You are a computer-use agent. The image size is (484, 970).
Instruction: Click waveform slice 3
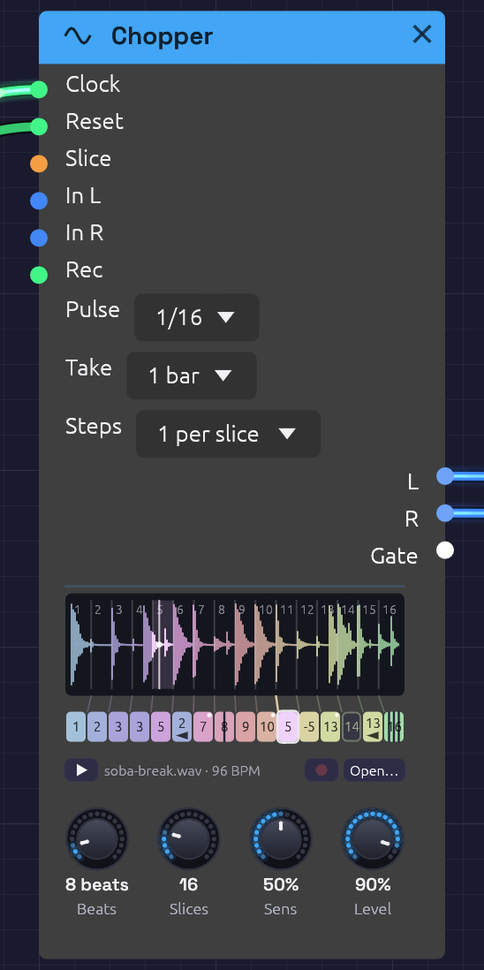121,644
